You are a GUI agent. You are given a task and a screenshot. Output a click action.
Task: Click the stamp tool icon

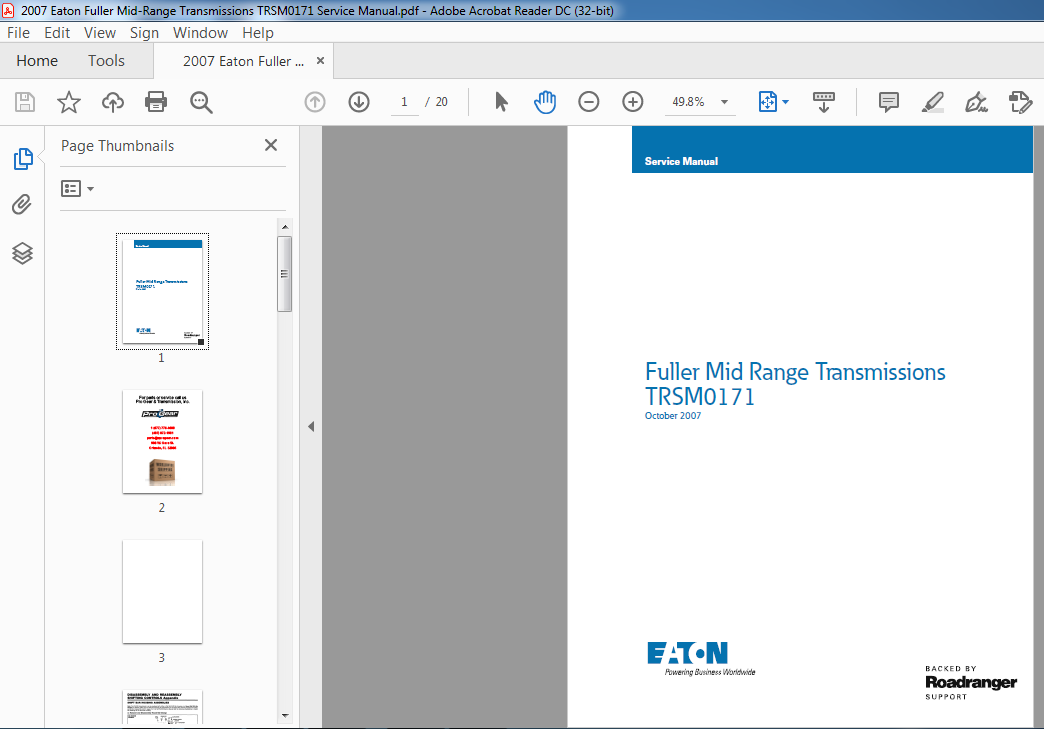coord(1020,102)
